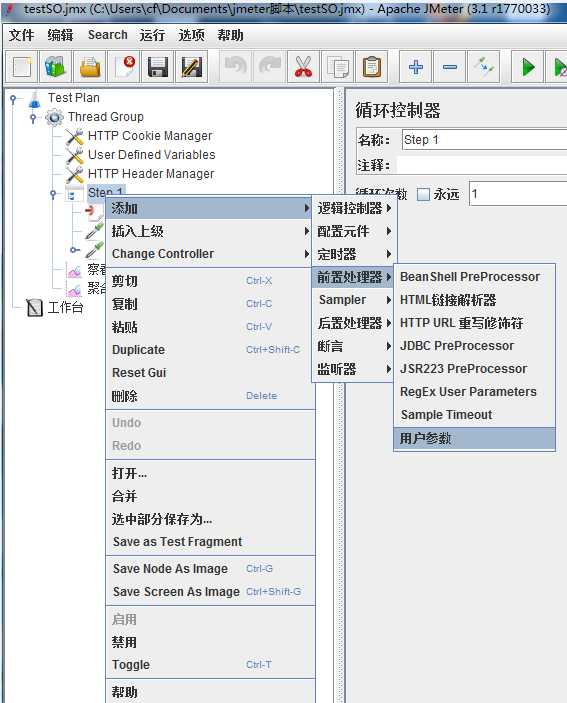
Task: Click the Paste clipboard toolbar icon
Action: pos(372,67)
